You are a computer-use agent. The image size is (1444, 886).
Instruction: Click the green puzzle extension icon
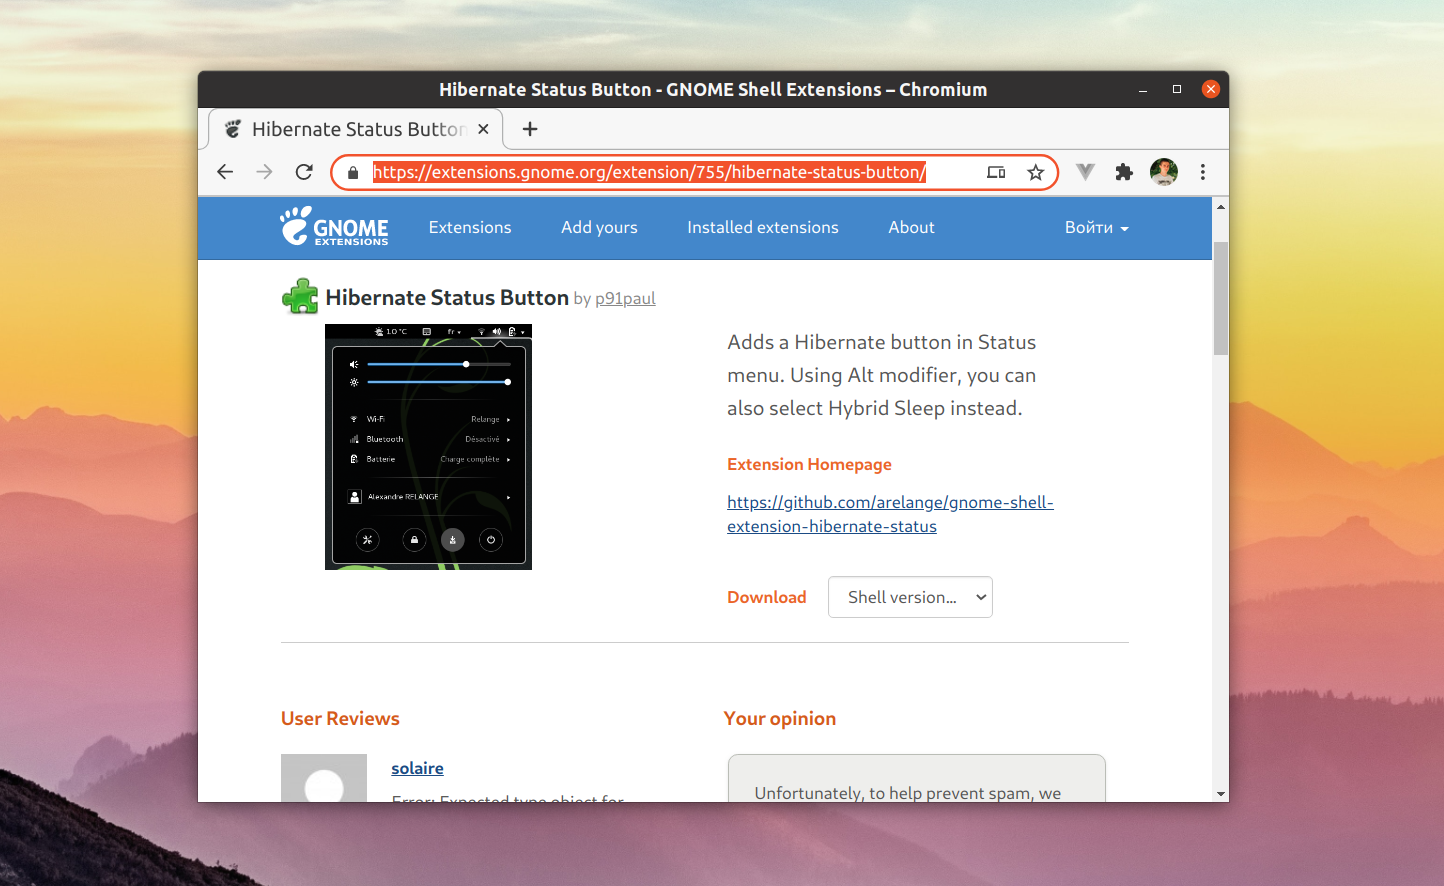tap(300, 297)
